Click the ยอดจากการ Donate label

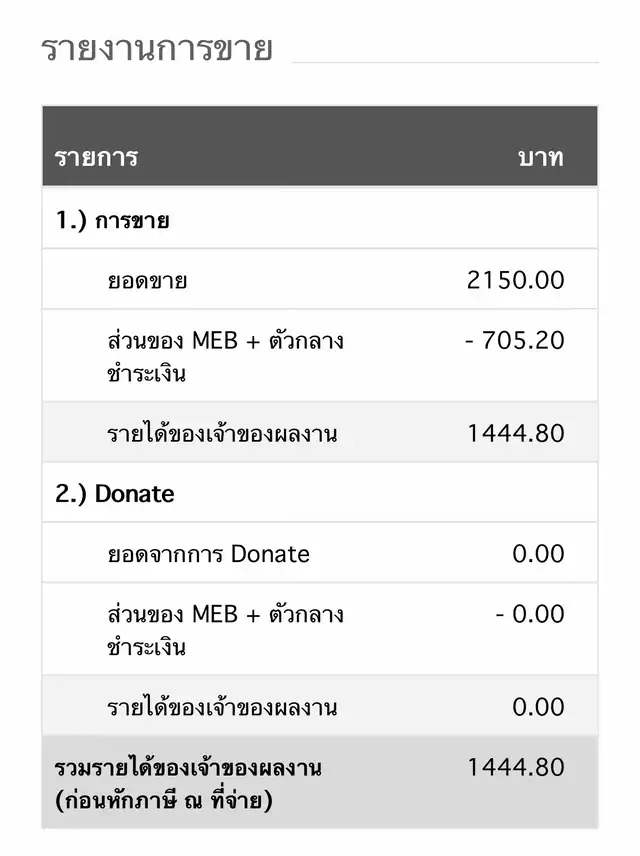[x=209, y=554]
